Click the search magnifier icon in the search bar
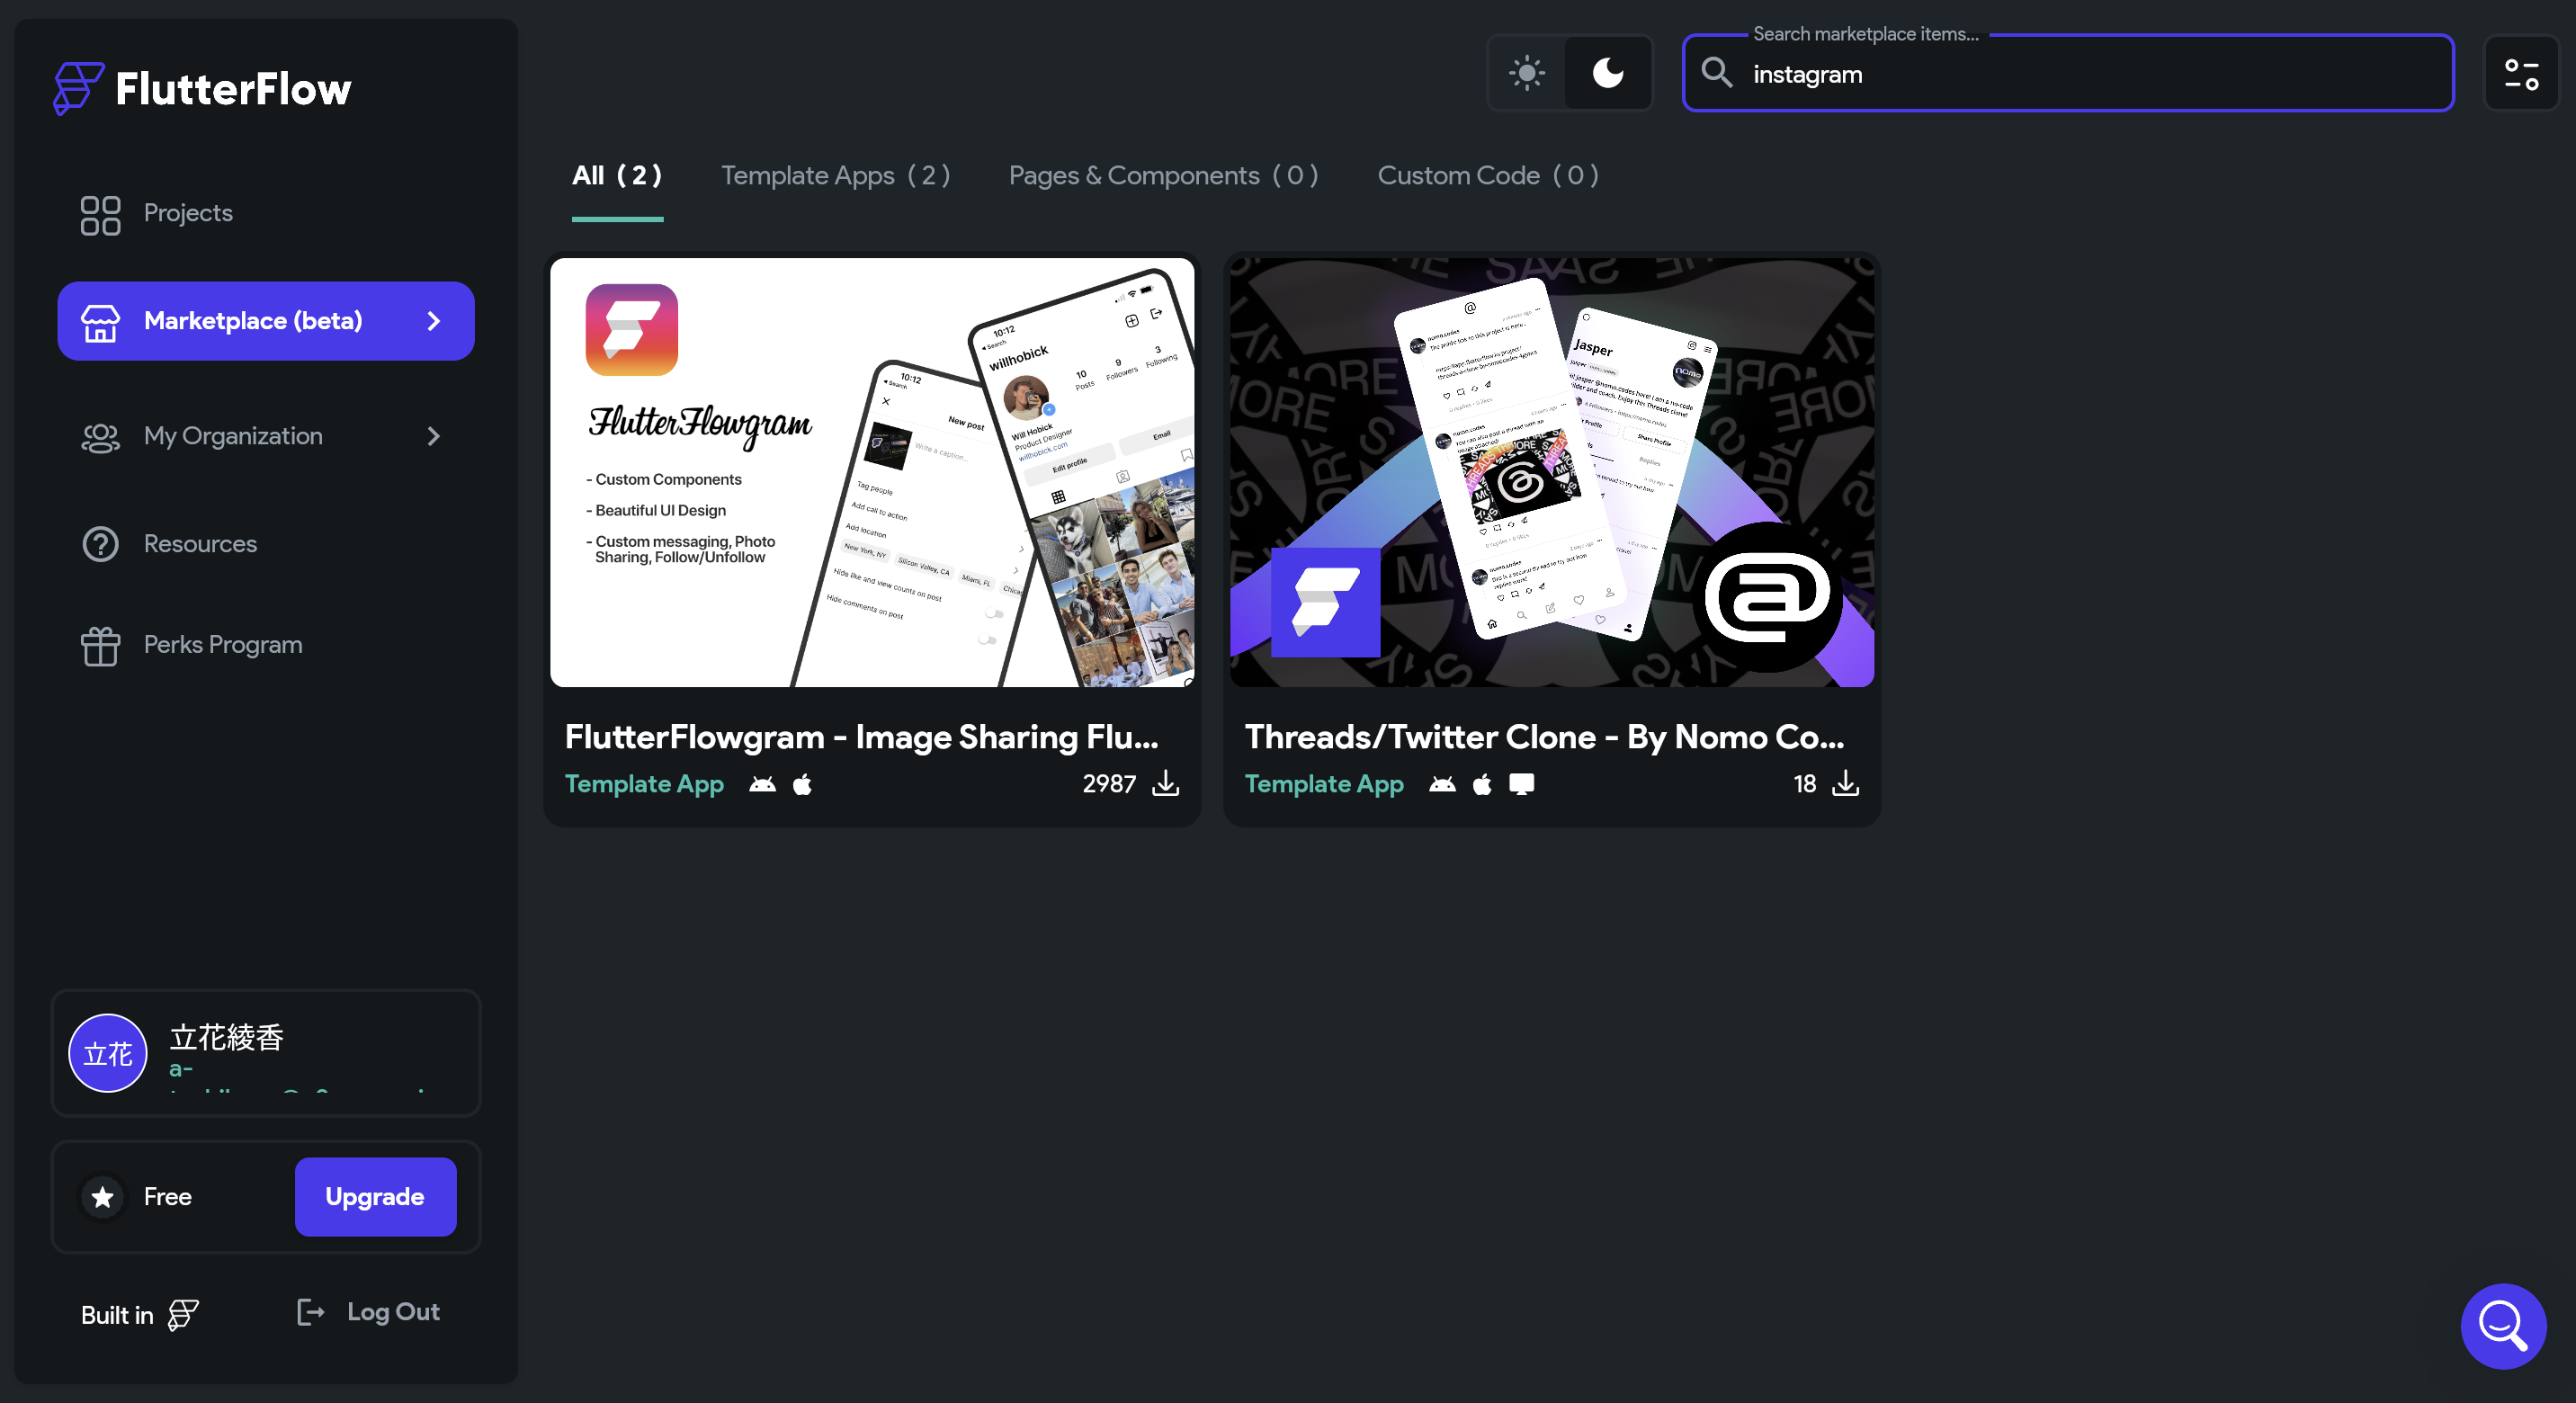The image size is (2576, 1403). tap(1717, 73)
